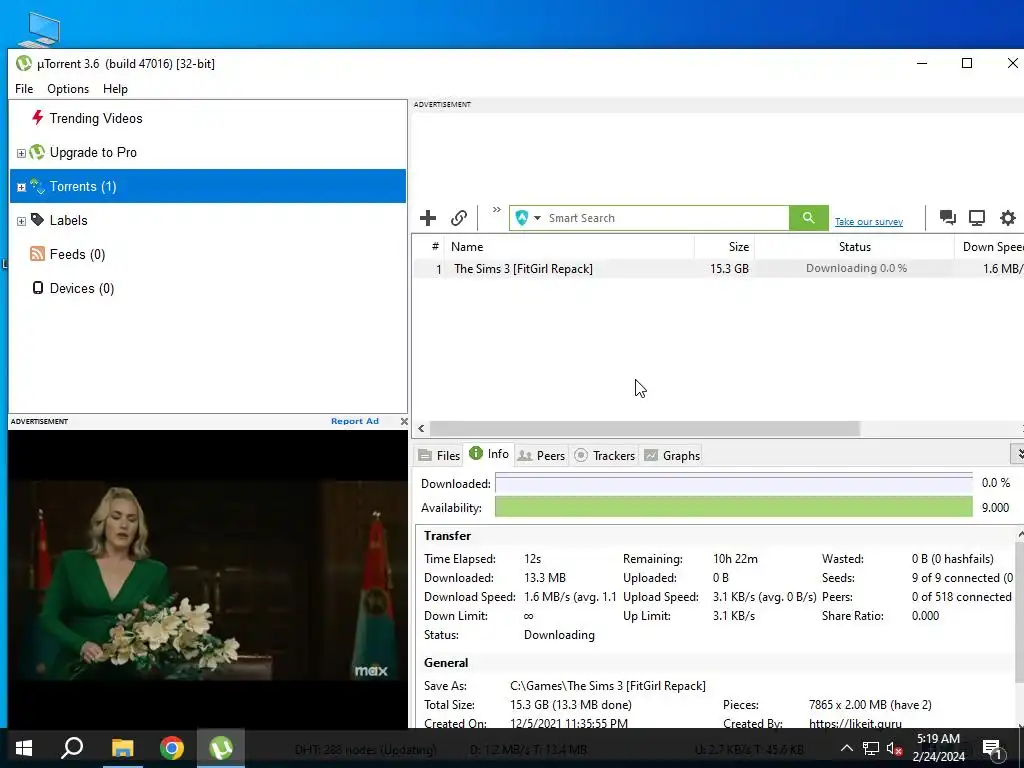This screenshot has height=768, width=1024.
Task: Click the Report Ad link
Action: tap(355, 421)
